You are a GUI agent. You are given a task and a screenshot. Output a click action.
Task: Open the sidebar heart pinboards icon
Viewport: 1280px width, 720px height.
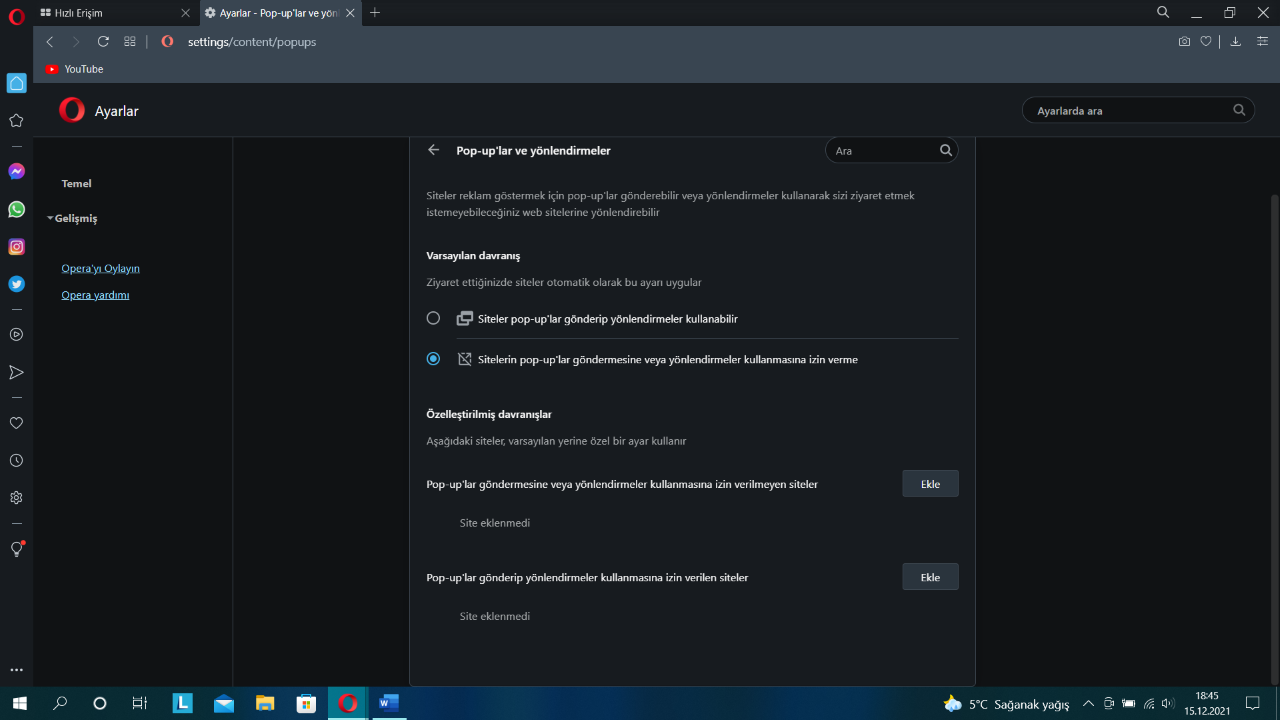point(16,423)
